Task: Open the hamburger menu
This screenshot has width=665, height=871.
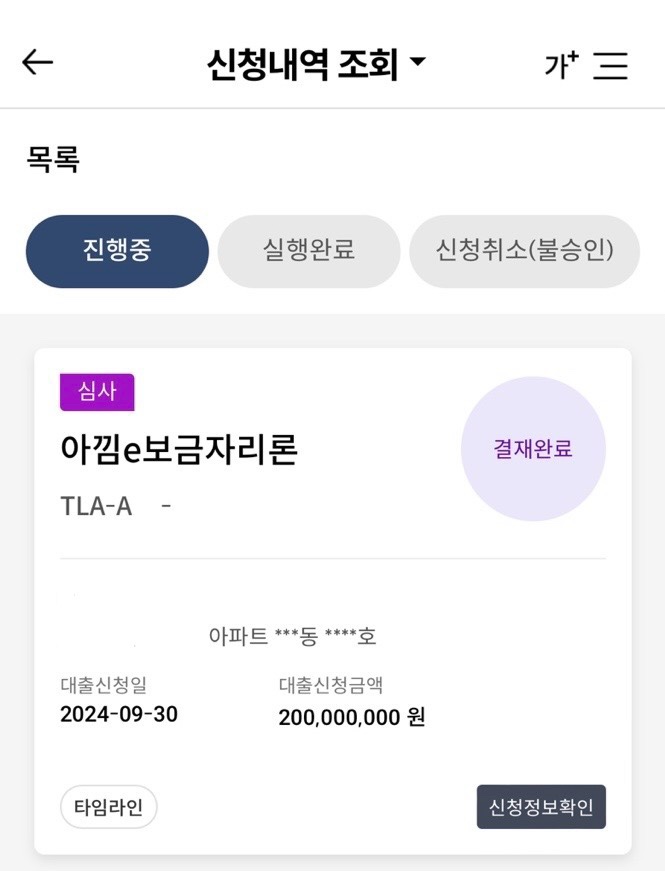Action: pos(610,66)
